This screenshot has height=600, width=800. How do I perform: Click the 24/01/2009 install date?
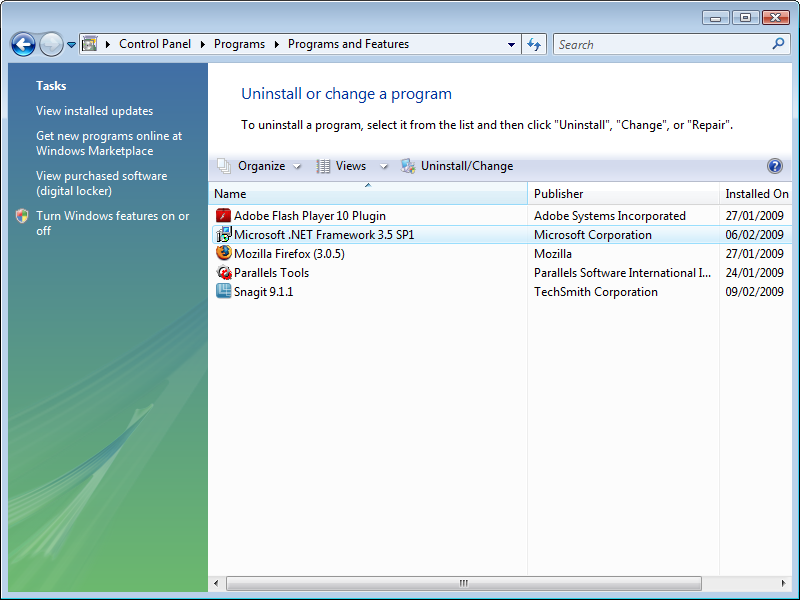[754, 273]
